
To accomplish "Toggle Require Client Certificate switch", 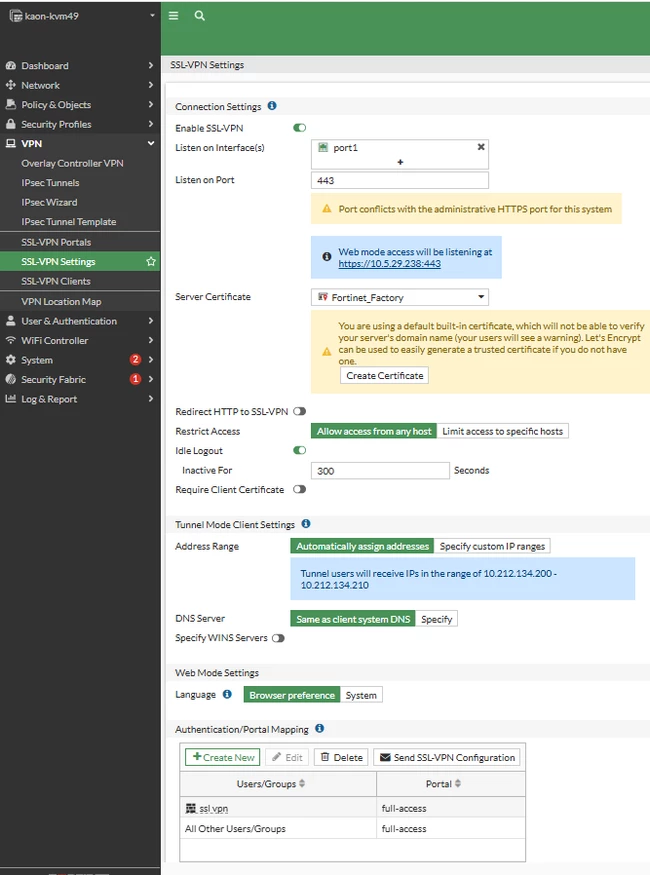I will 300,489.
